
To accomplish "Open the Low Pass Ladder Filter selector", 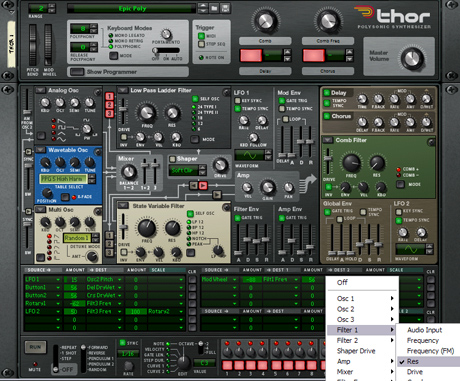I will pyautogui.click(x=122, y=90).
